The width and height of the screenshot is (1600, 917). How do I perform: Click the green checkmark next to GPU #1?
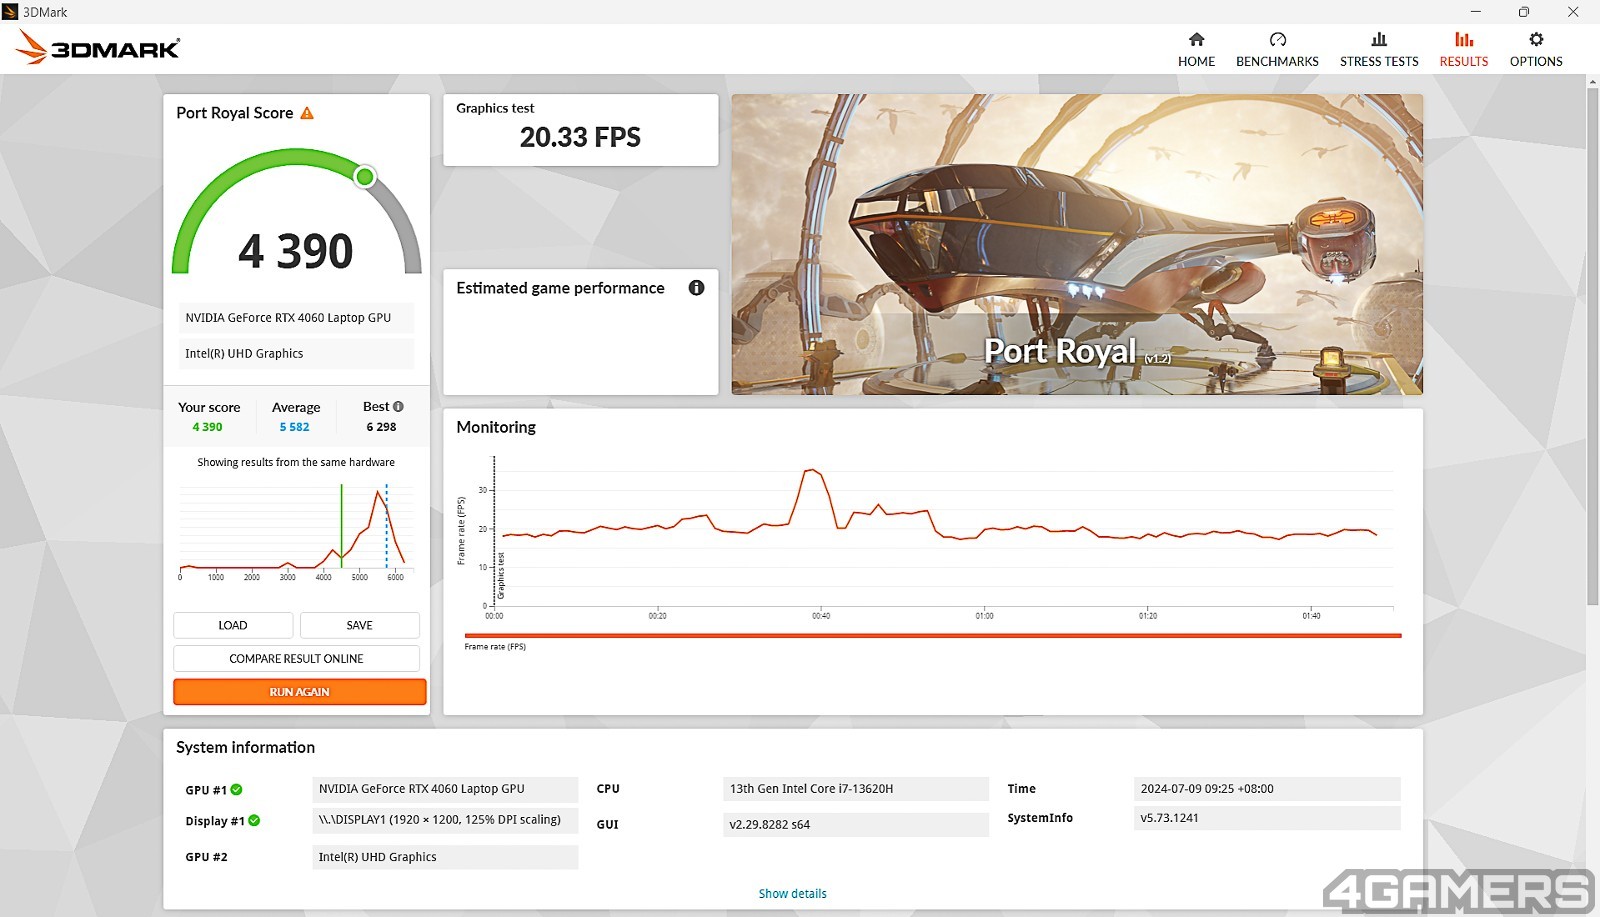237,789
